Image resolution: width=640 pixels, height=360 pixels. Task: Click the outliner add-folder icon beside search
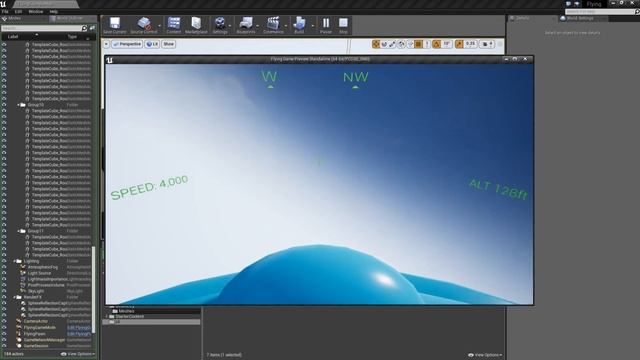92,28
